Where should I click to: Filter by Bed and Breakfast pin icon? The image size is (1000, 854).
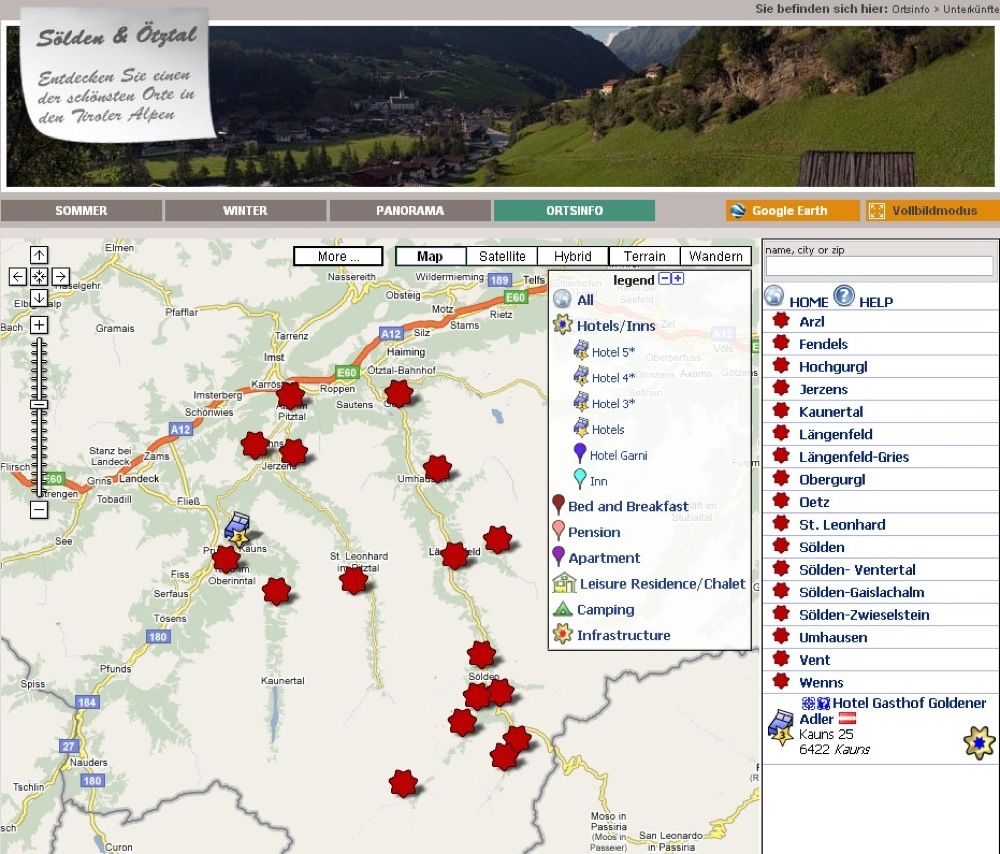tap(558, 504)
